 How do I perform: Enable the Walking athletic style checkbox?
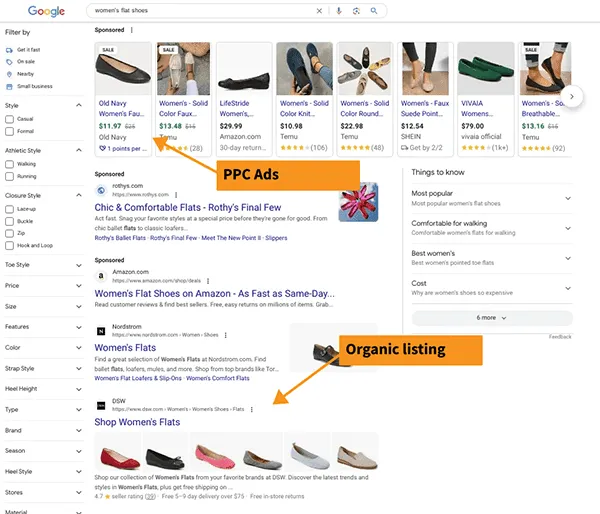[10, 163]
